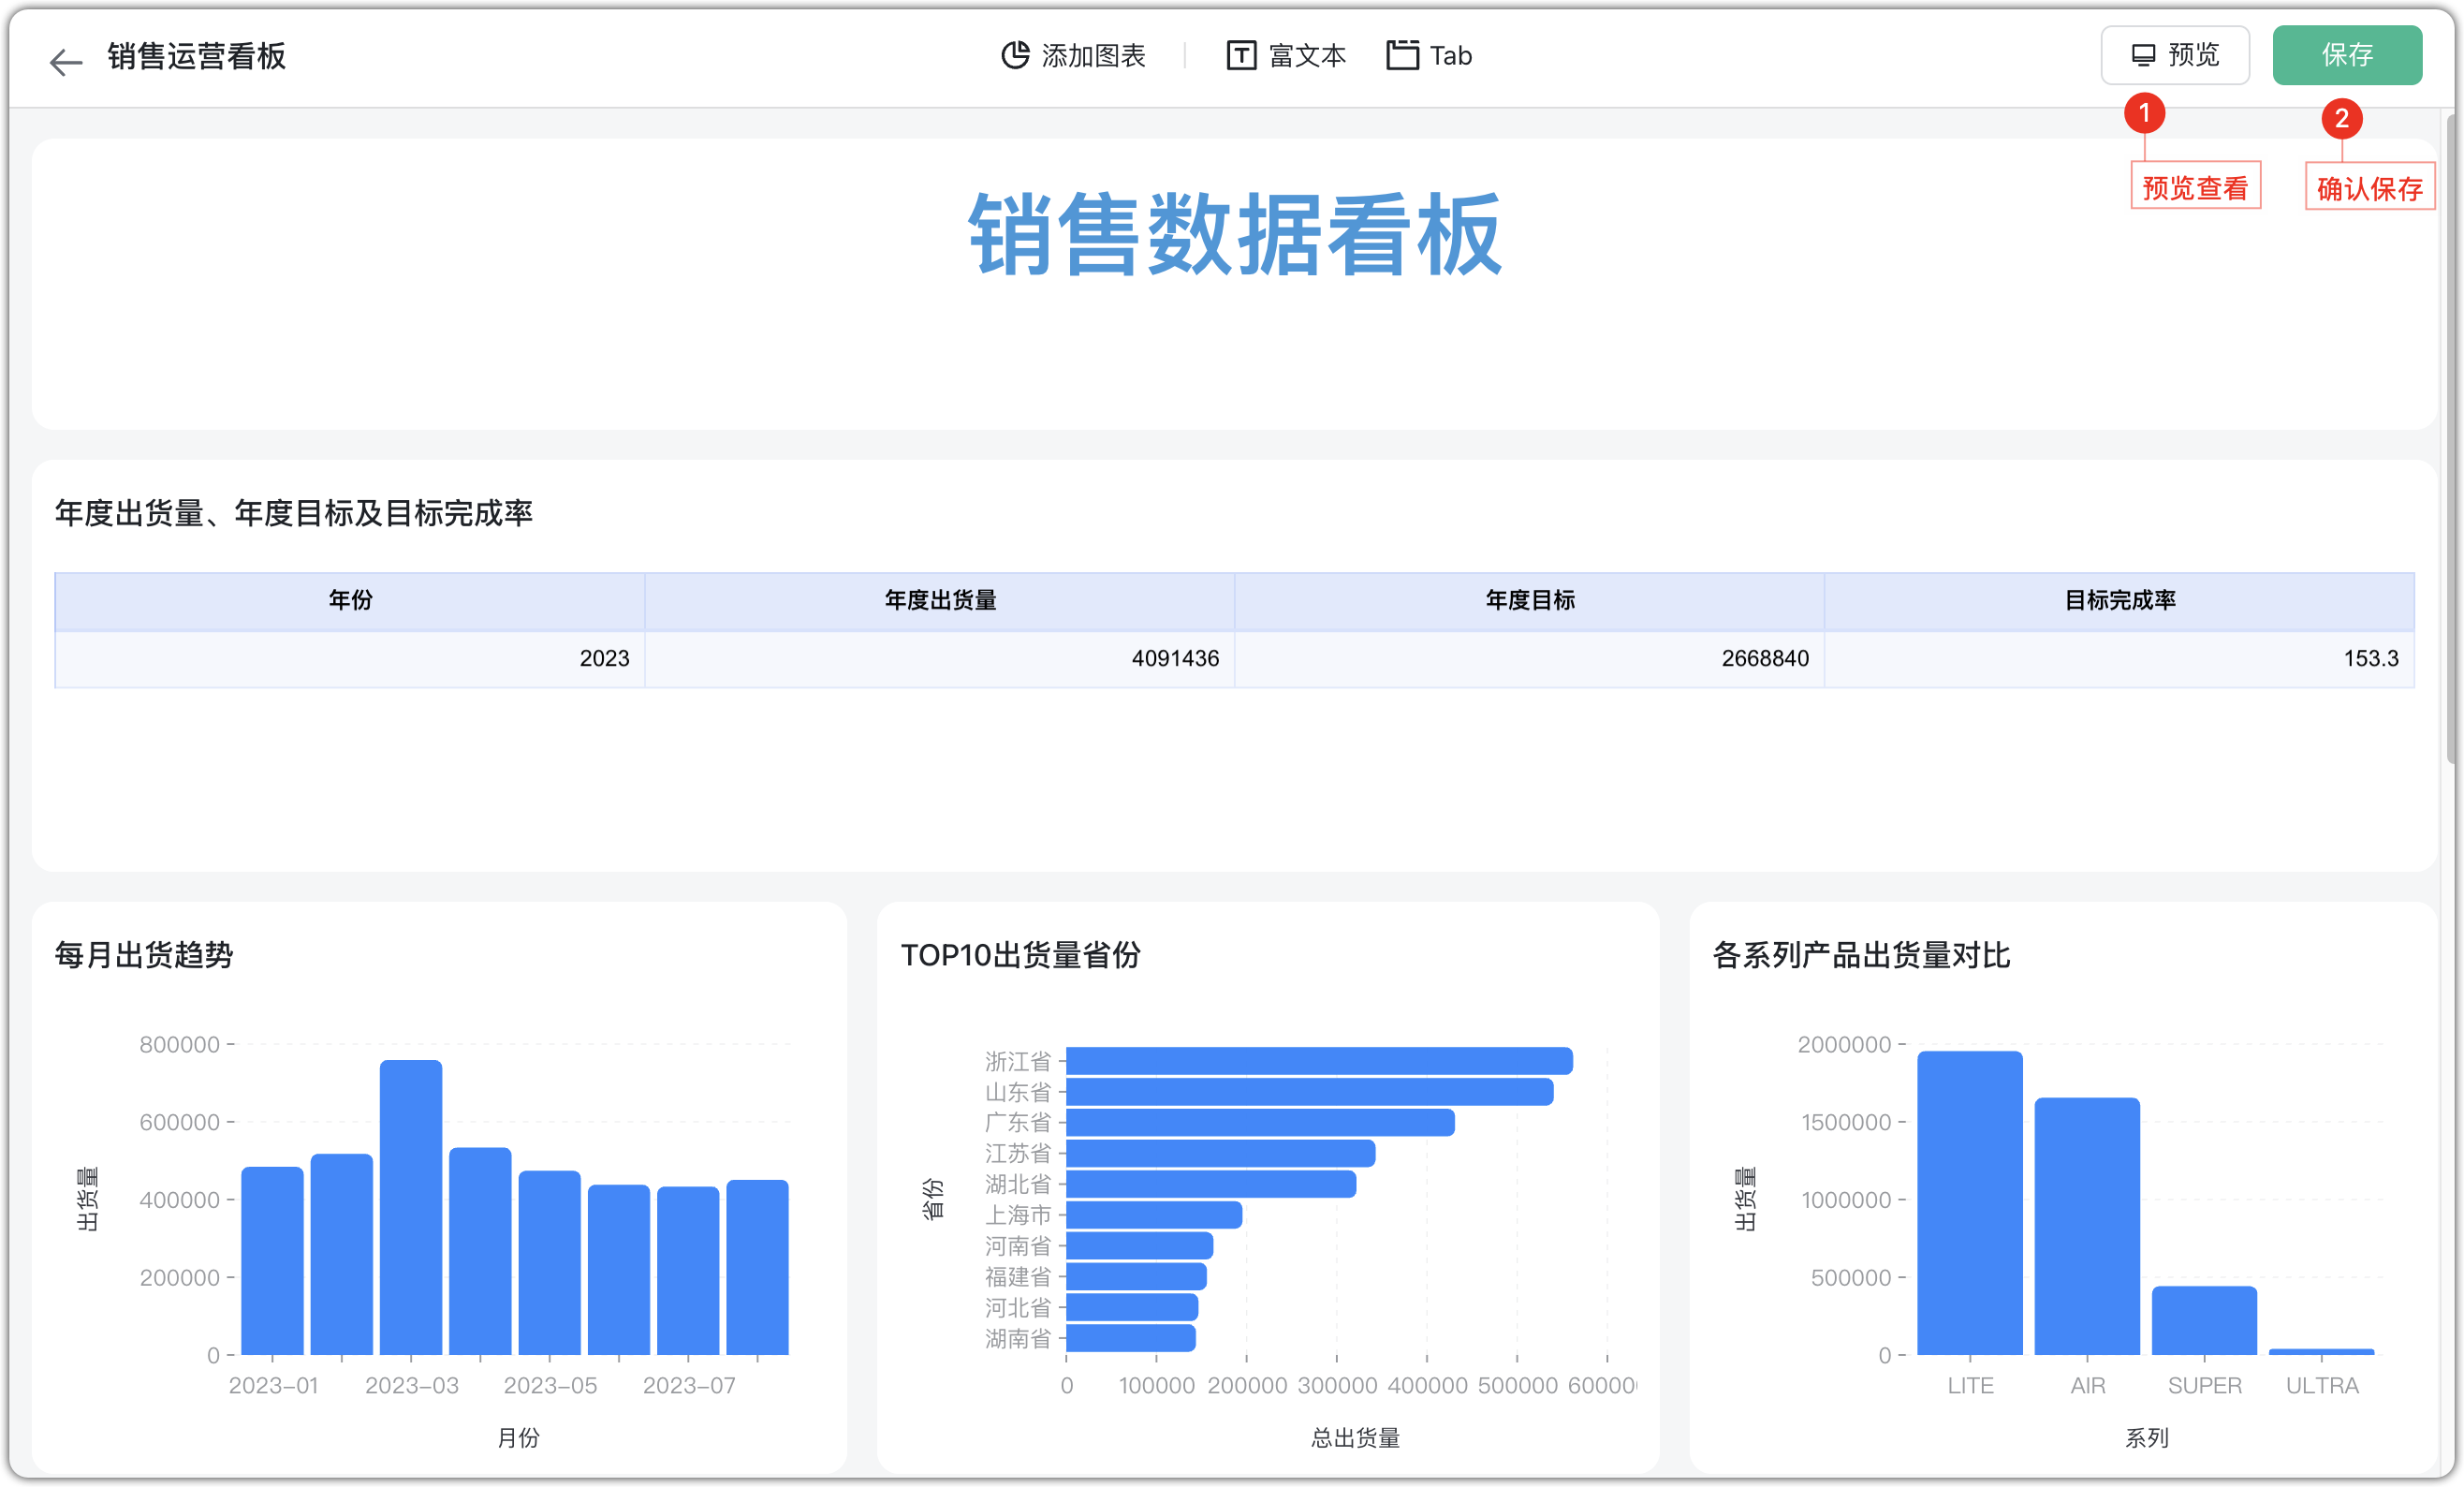Click the Tab folder icon

(1402, 55)
